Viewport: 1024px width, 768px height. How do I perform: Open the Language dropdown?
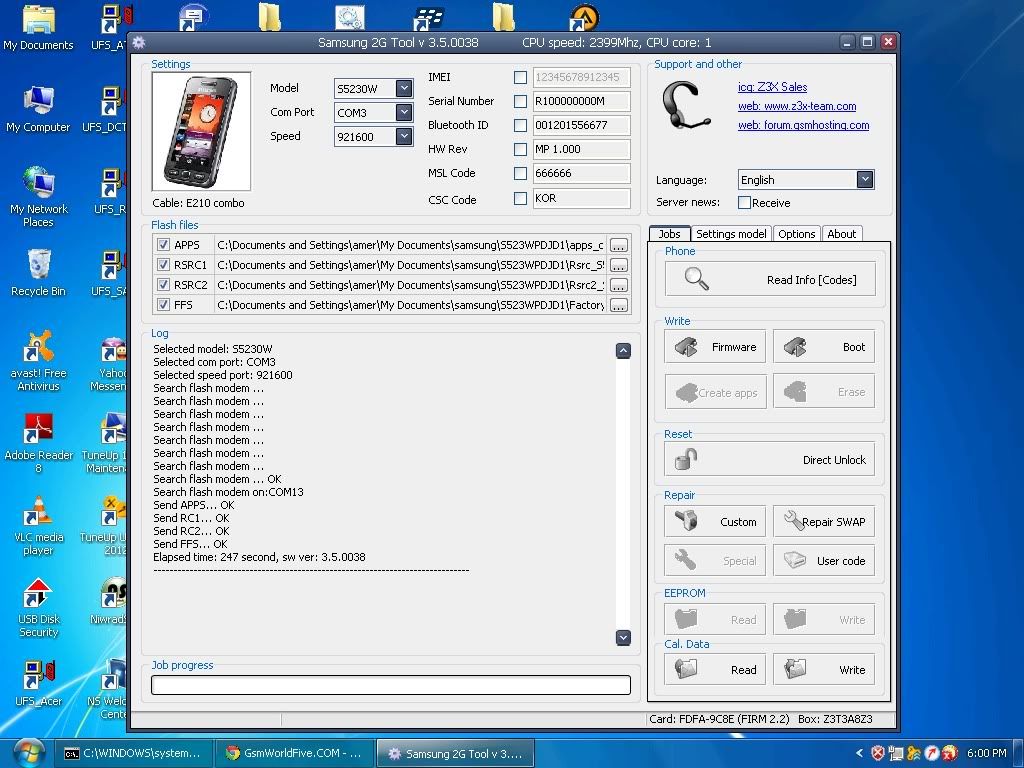865,180
